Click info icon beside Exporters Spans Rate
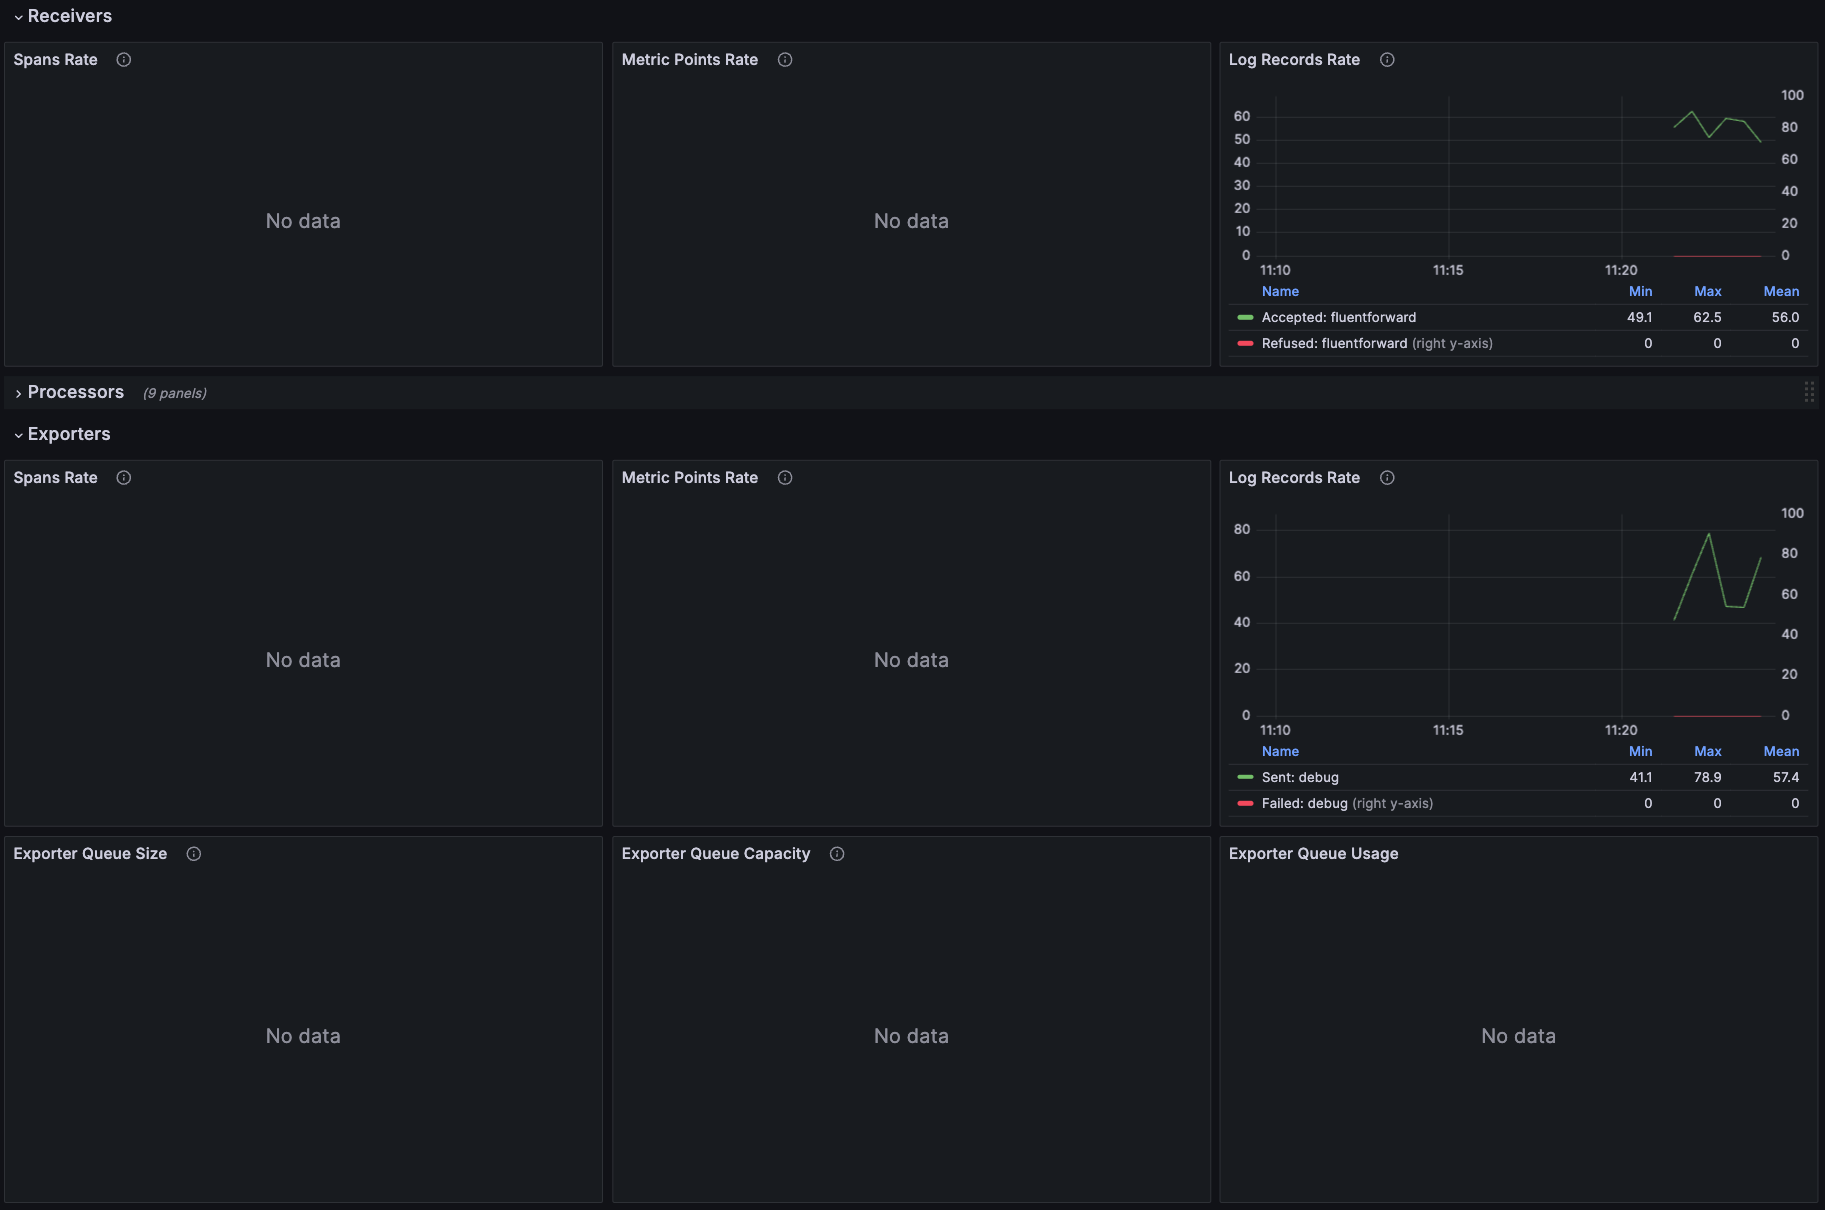 [124, 478]
